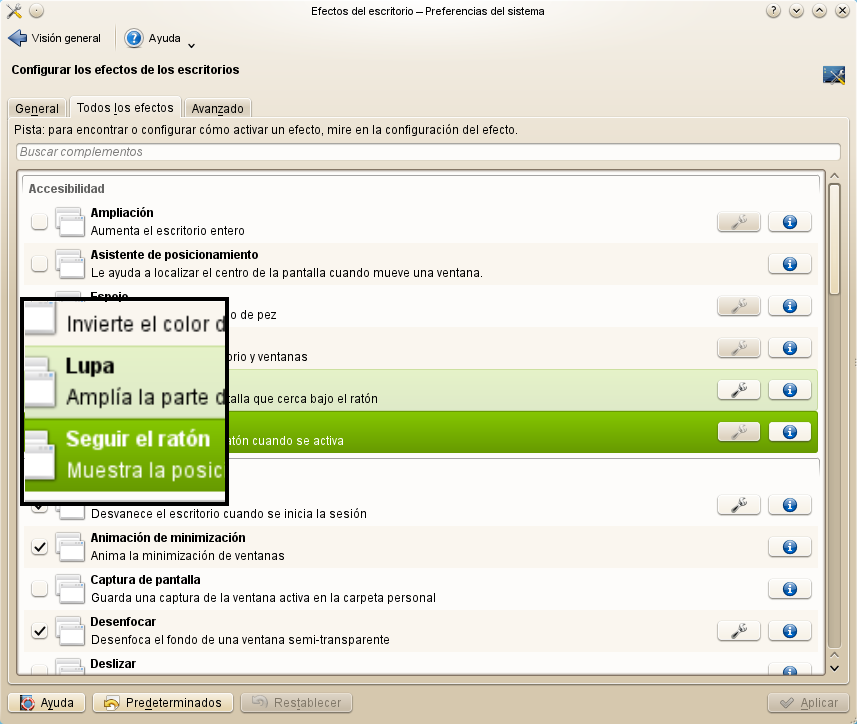
Task: Show info about Seguir el ratón
Action: pyautogui.click(x=789, y=432)
